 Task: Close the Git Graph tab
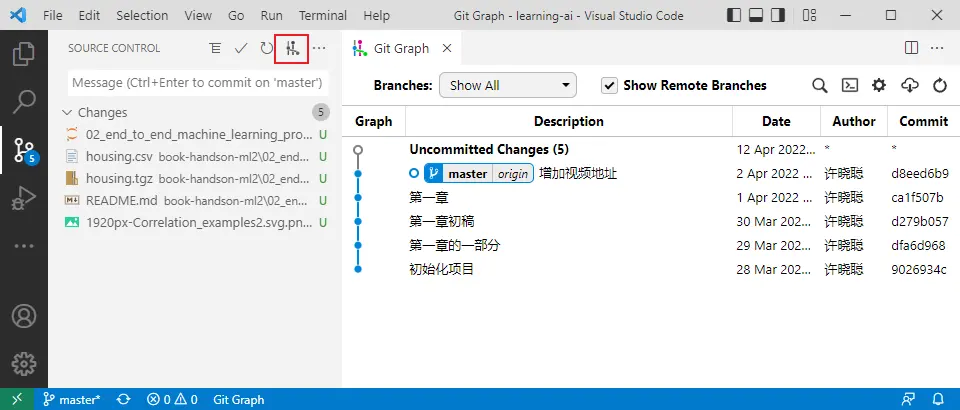click(447, 48)
